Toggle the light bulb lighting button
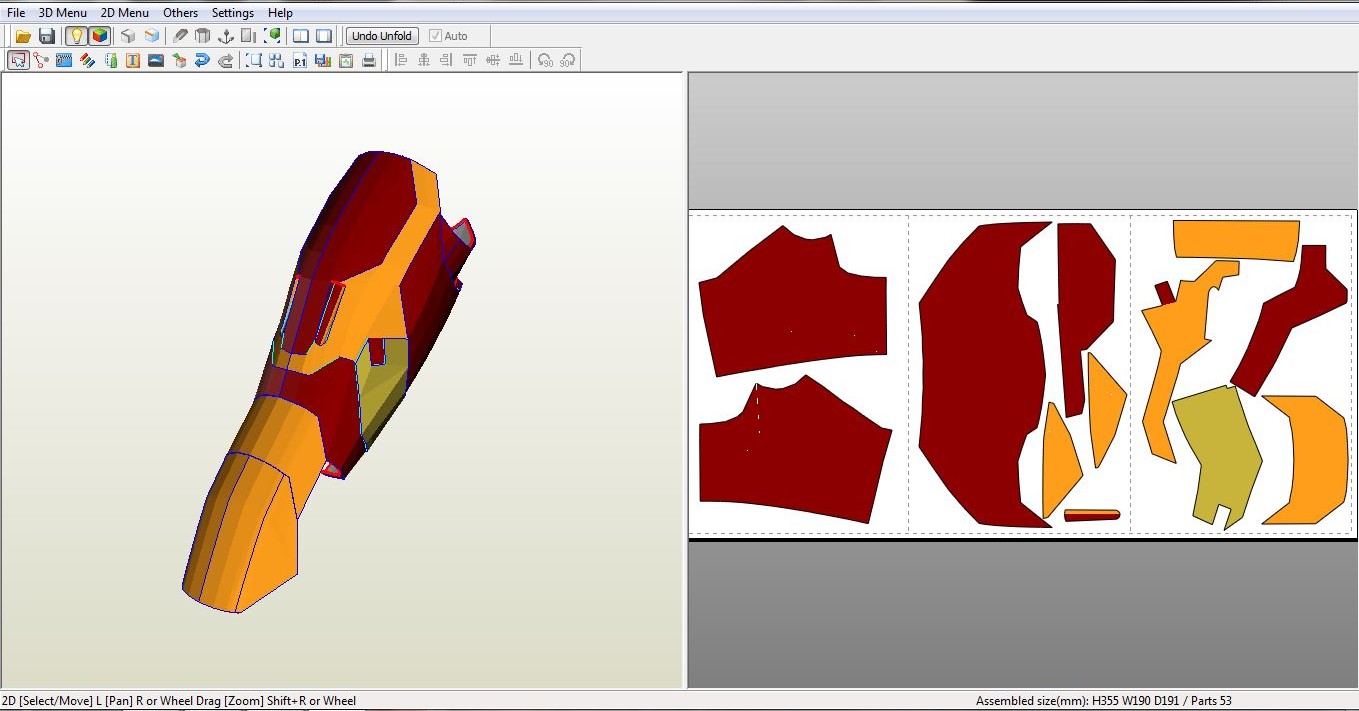Screen dimensions: 1359x711 coord(76,36)
